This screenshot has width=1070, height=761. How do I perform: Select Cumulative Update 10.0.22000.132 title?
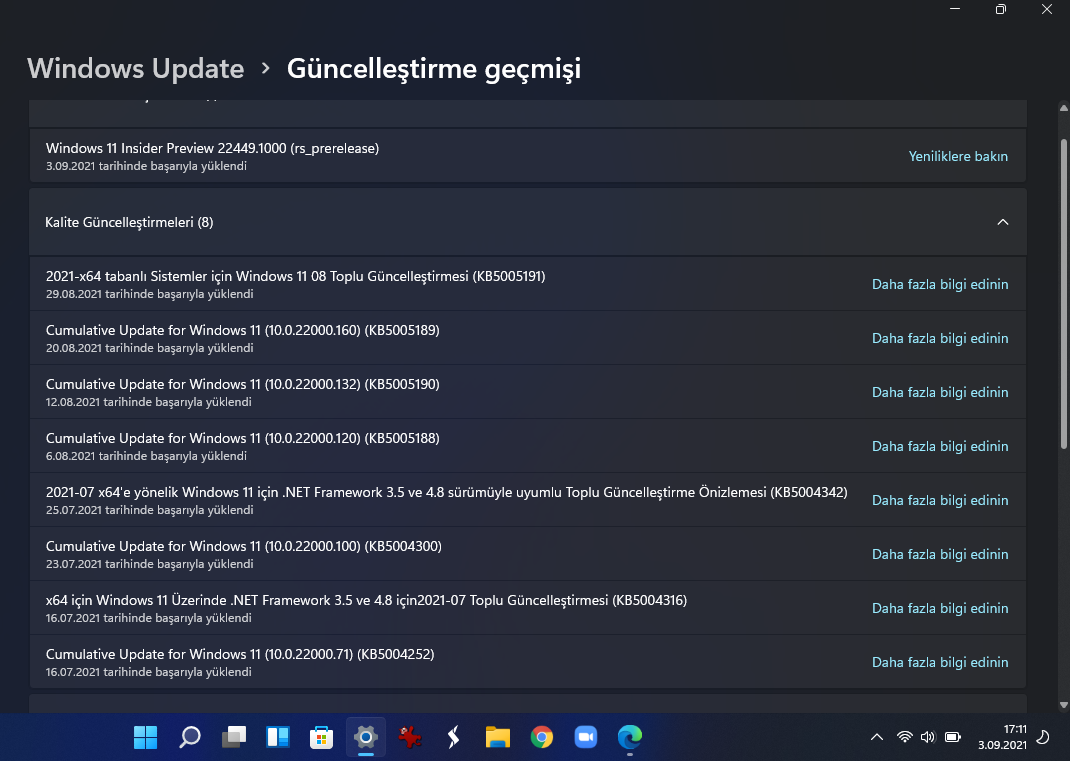click(242, 384)
